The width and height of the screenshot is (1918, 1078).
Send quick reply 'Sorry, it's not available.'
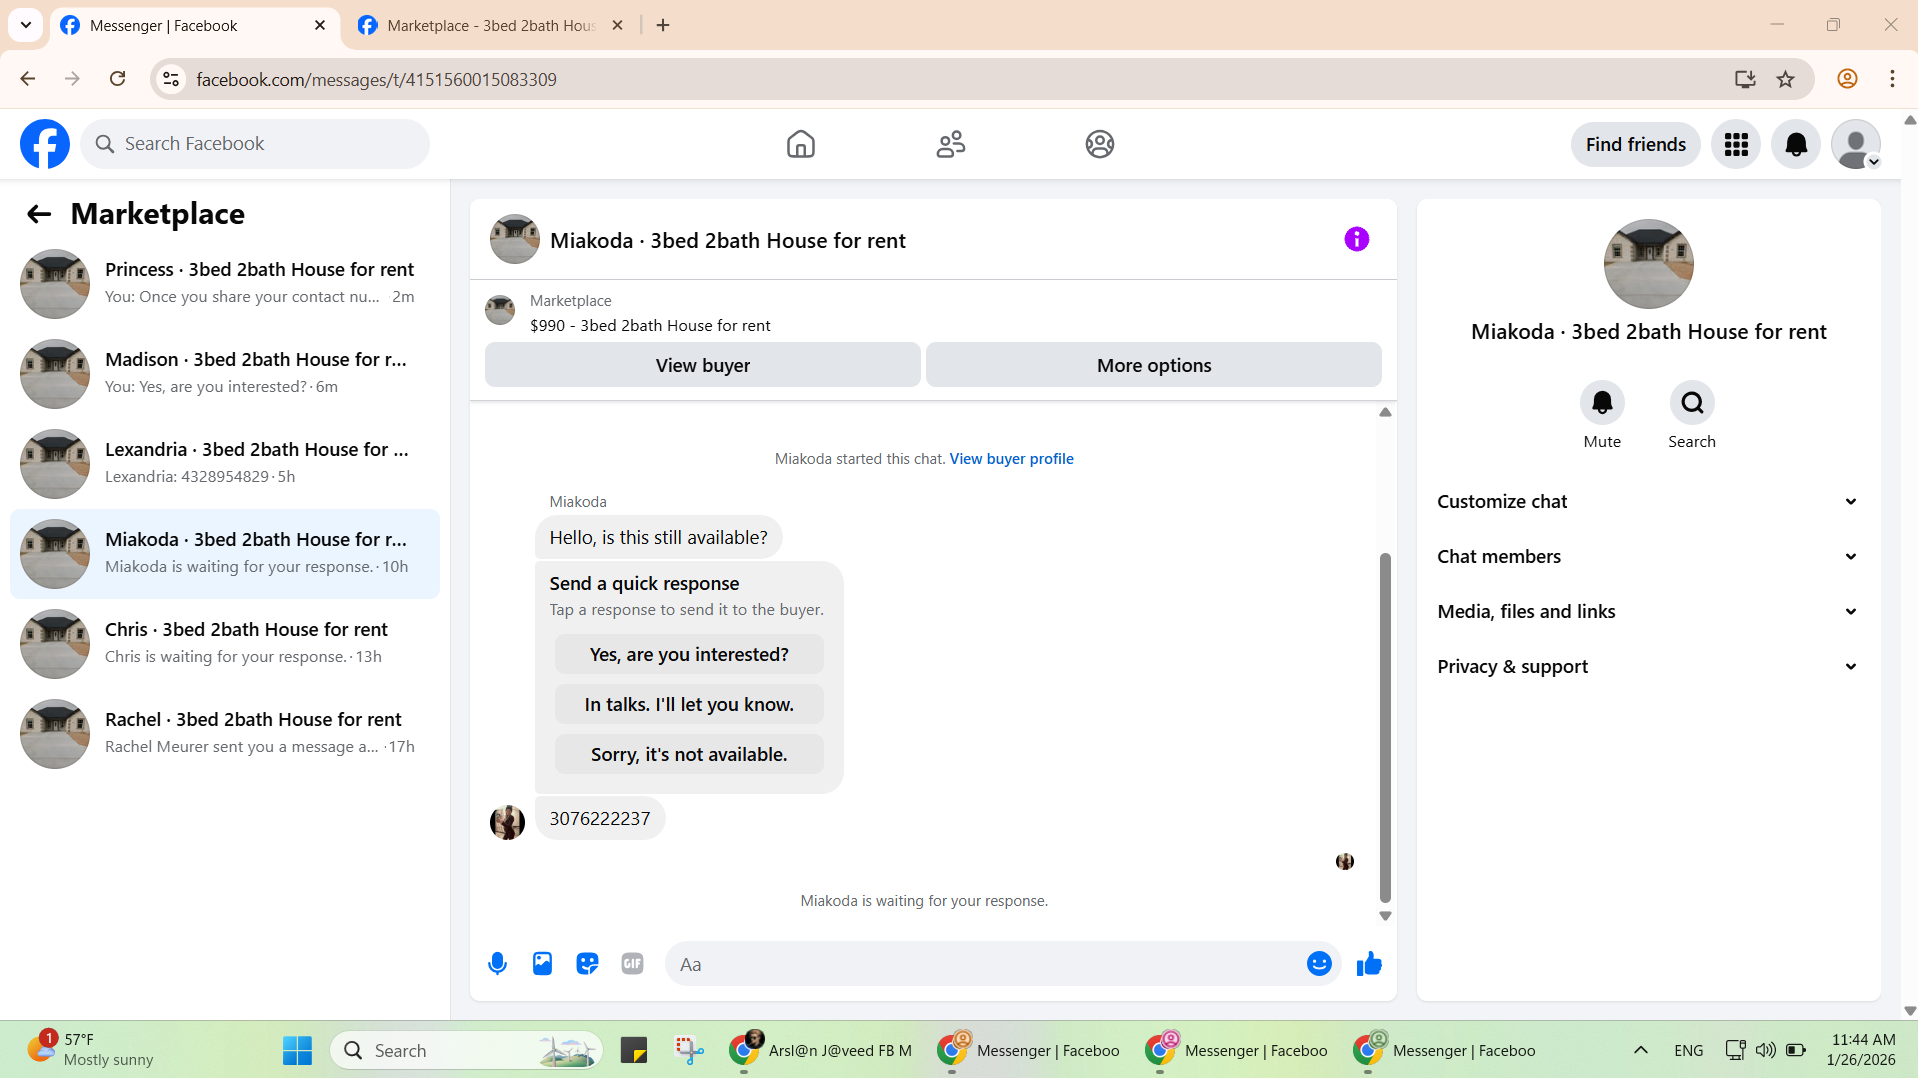point(689,755)
